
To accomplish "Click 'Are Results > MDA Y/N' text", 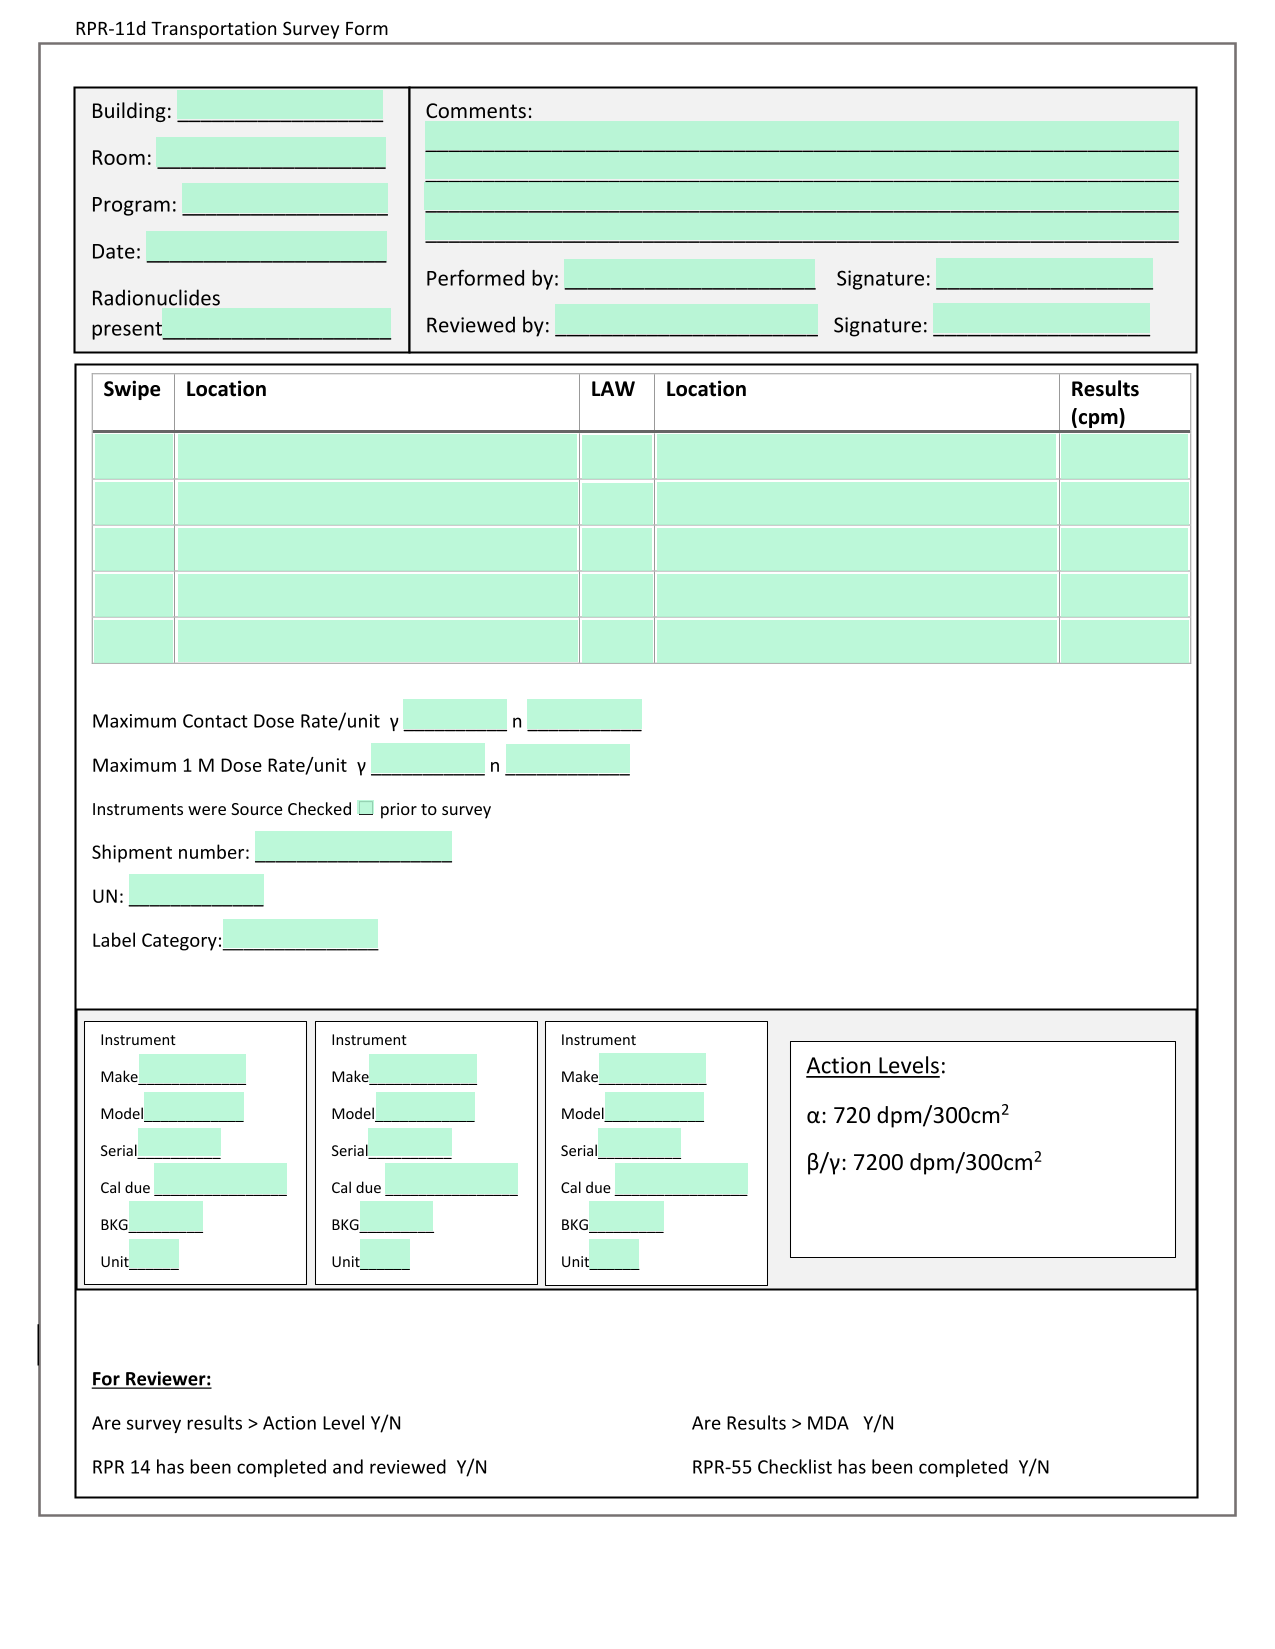I will tap(793, 1423).
